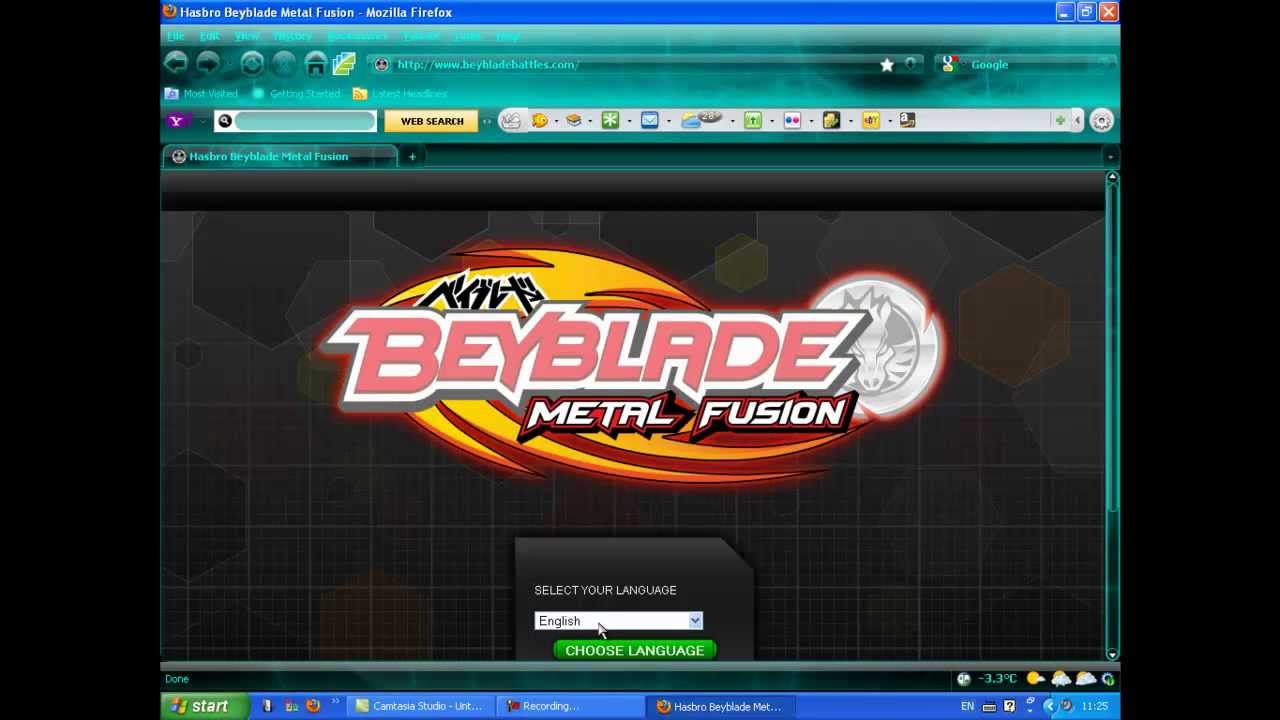This screenshot has height=720, width=1280.
Task: Open the weather cloud toolbar icon
Action: (x=701, y=120)
